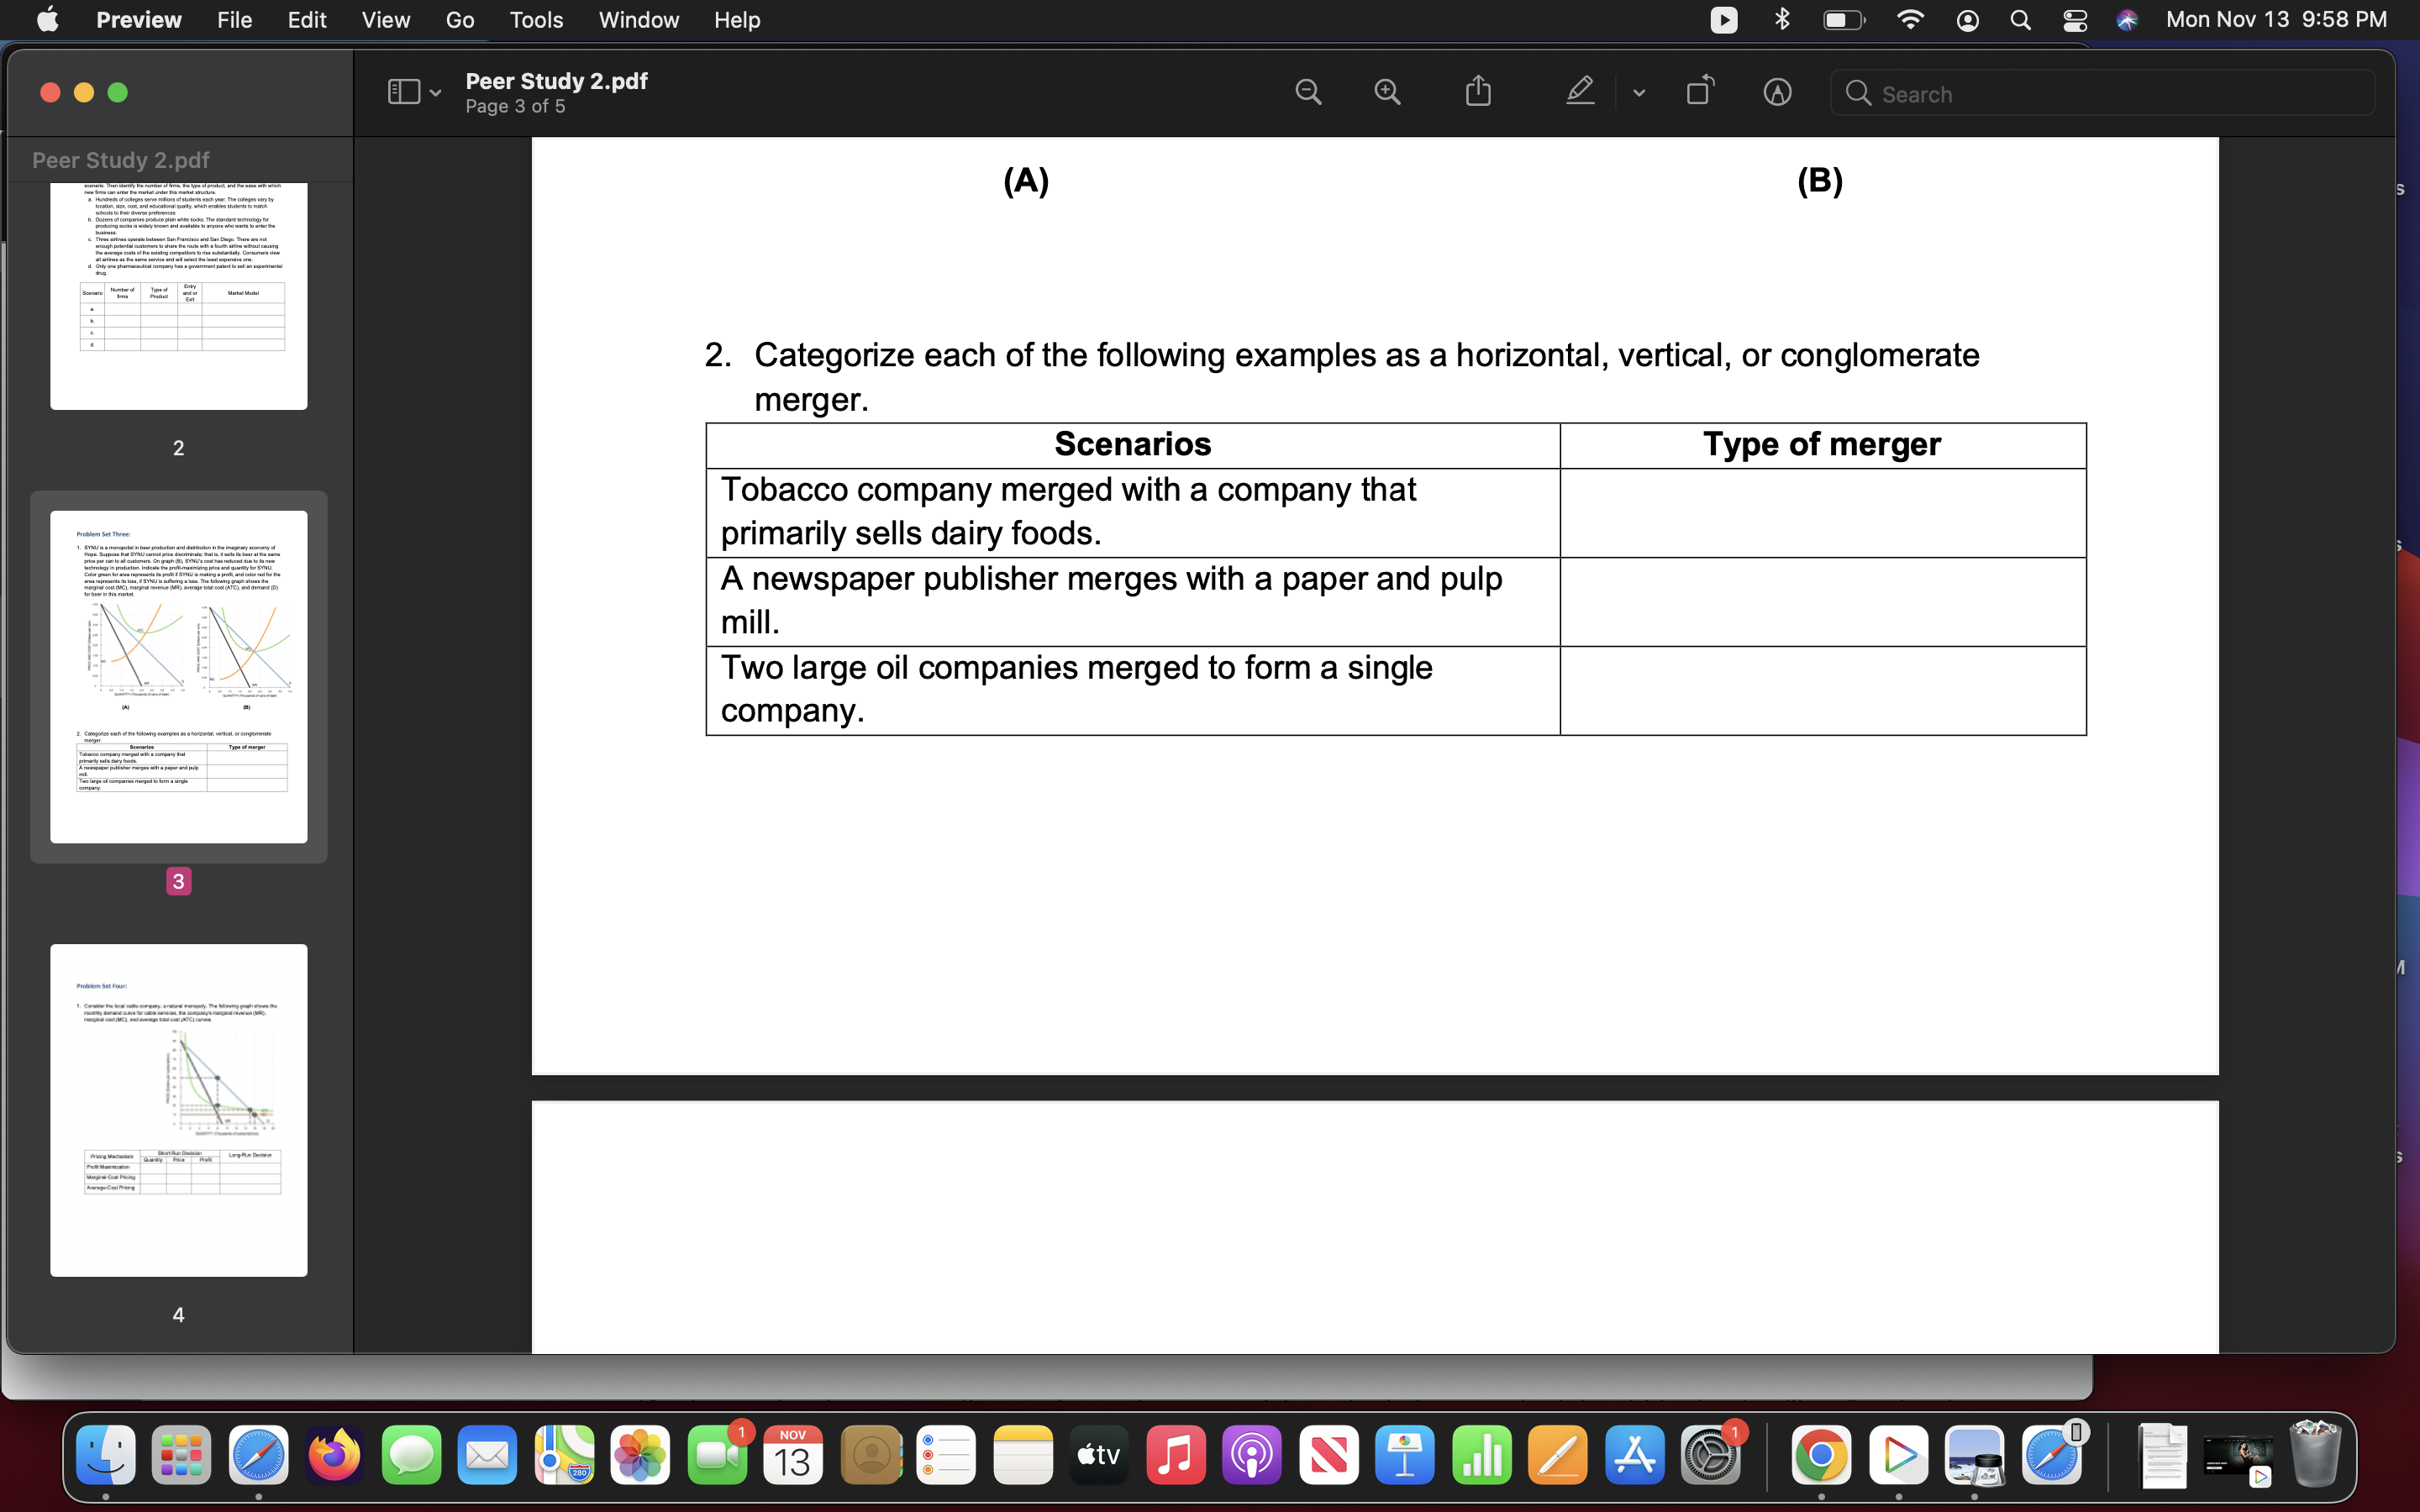Viewport: 2420px width, 1512px height.
Task: Open the View menu
Action: click(385, 20)
